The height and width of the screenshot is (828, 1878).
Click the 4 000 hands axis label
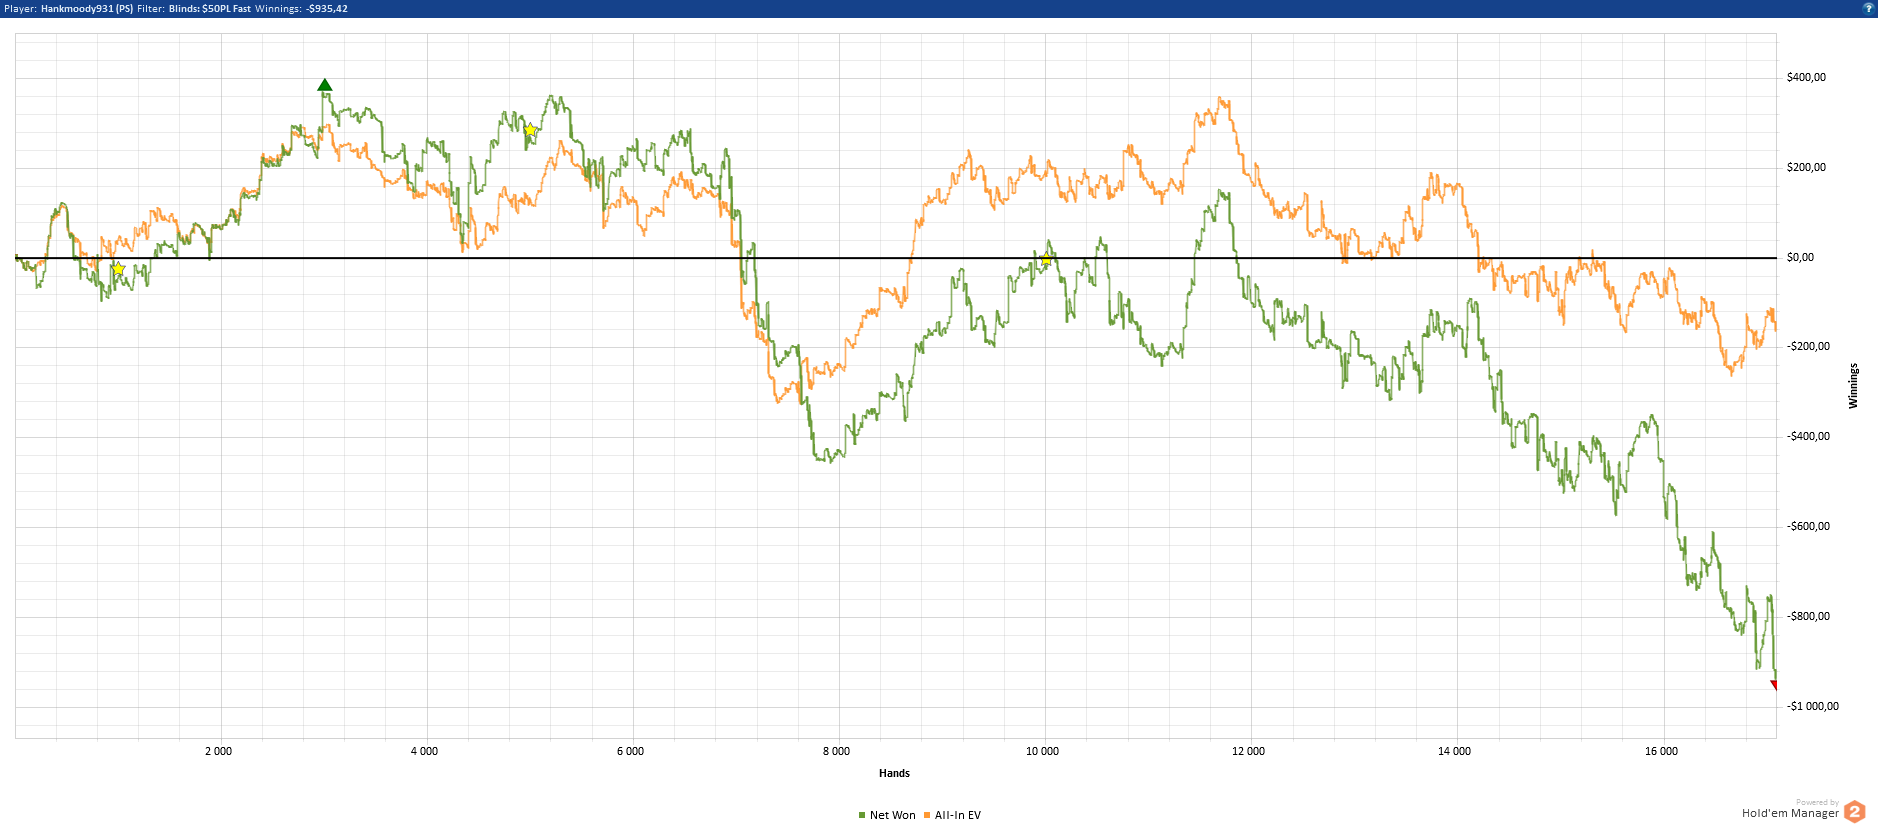point(424,751)
